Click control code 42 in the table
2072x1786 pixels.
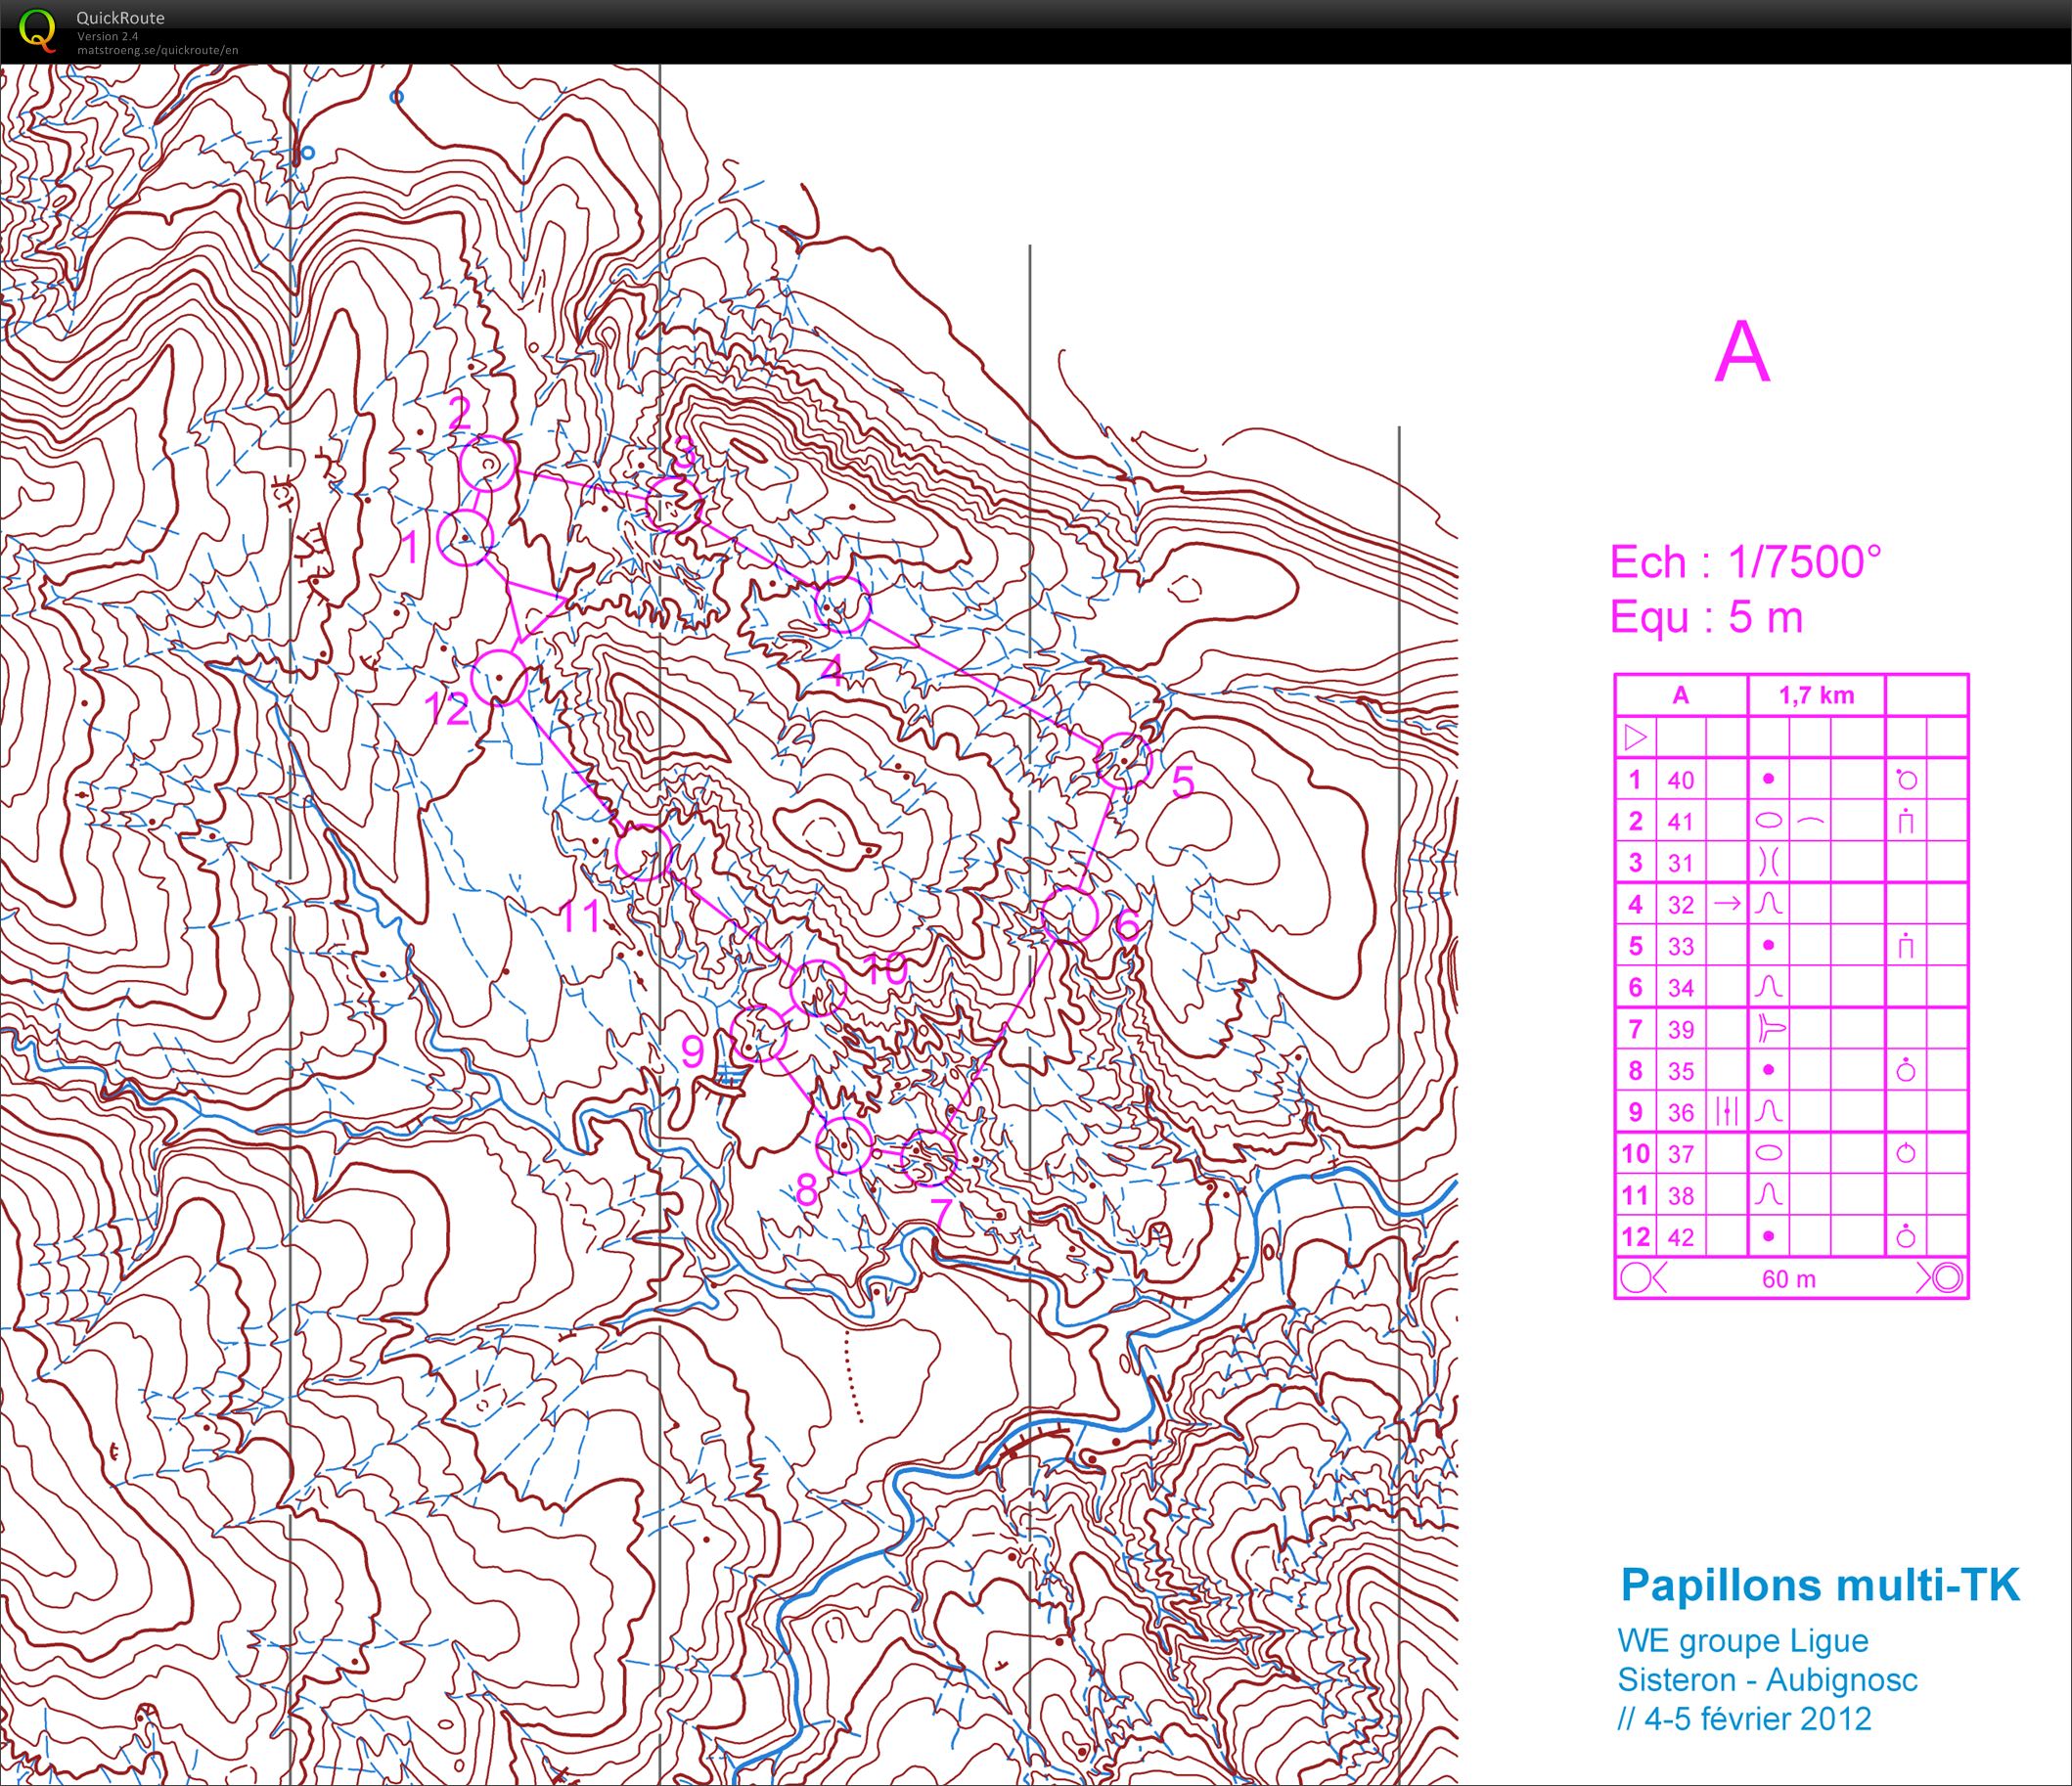pyautogui.click(x=1681, y=1237)
